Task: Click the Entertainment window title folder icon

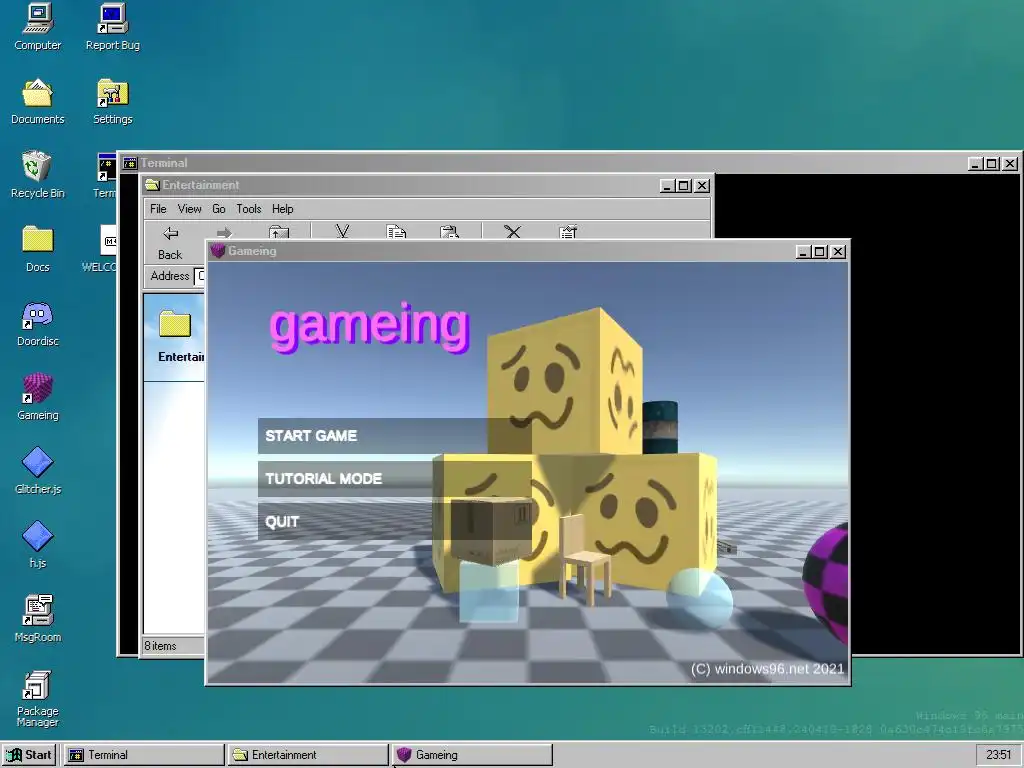Action: pos(152,185)
